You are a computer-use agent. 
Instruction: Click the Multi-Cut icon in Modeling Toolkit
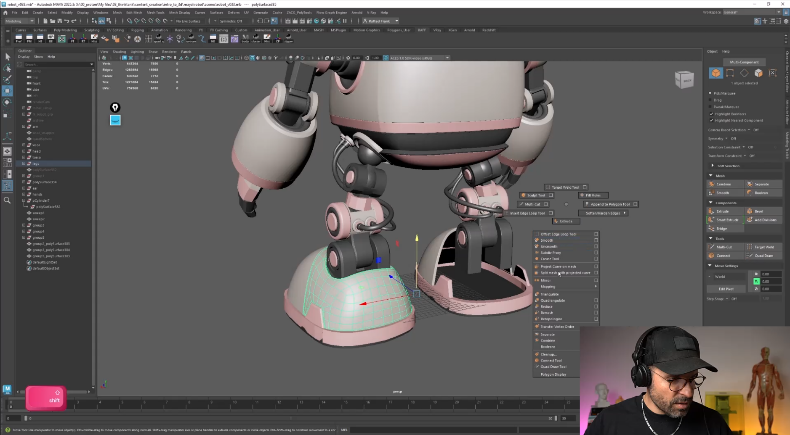pos(712,247)
